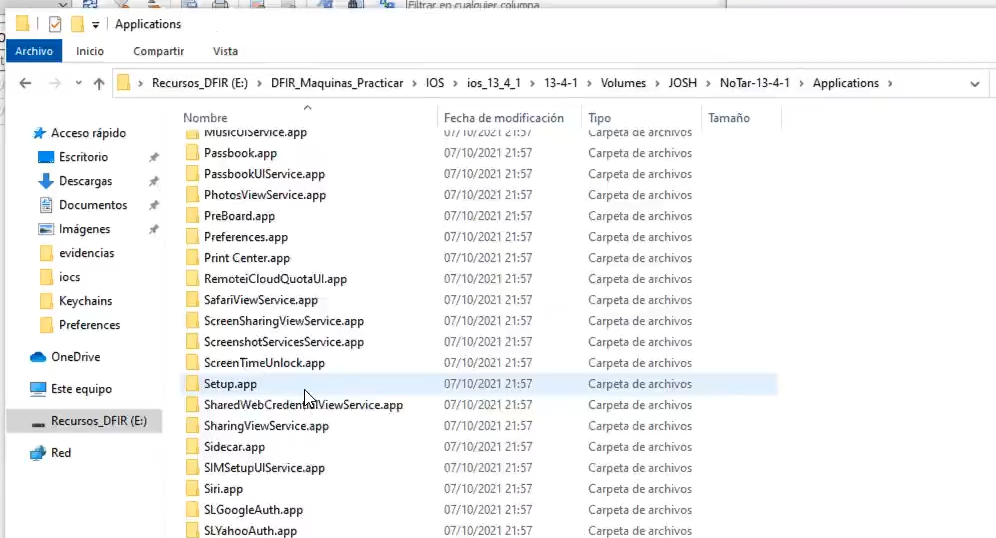Select RemoteiCloudQuotaUI.app folder
996x538 pixels.
[x=275, y=279]
